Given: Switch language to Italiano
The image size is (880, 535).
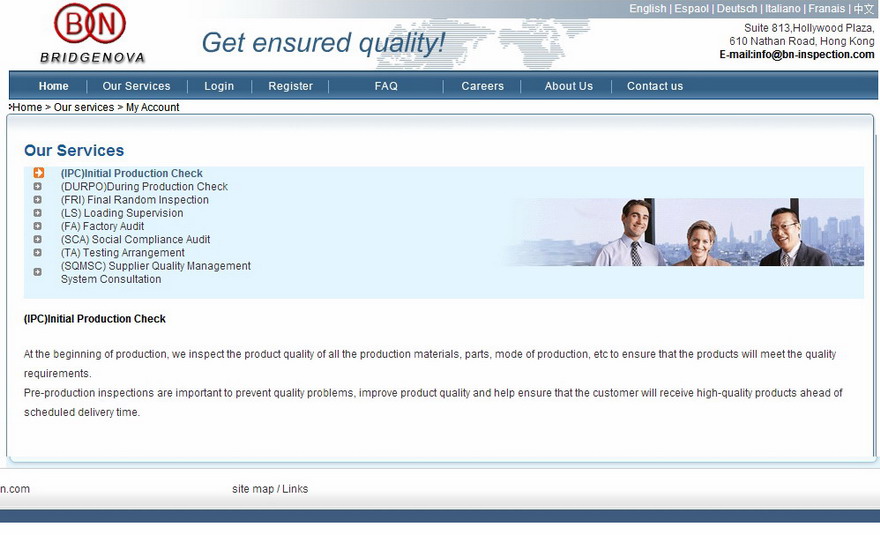Looking at the screenshot, I should pyautogui.click(x=783, y=8).
